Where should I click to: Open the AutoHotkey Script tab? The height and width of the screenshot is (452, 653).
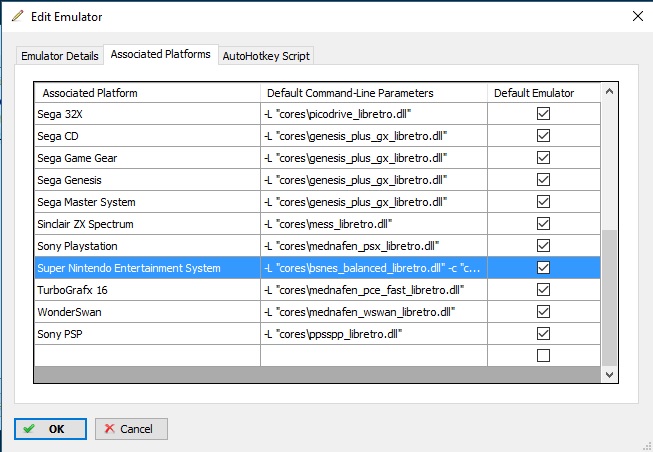(266, 56)
